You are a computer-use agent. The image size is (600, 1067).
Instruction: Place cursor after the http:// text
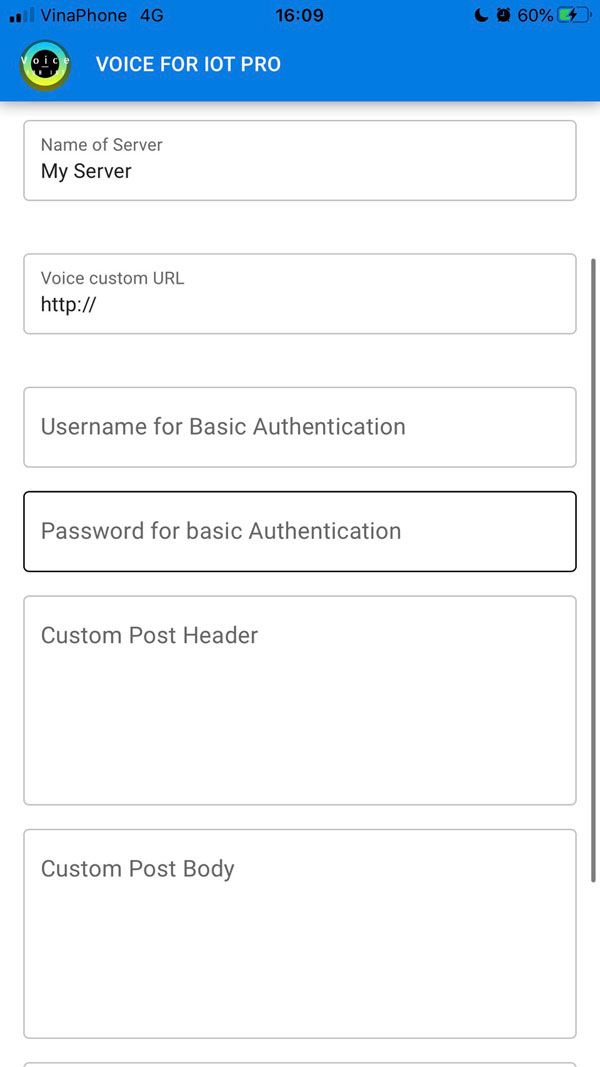[98, 305]
